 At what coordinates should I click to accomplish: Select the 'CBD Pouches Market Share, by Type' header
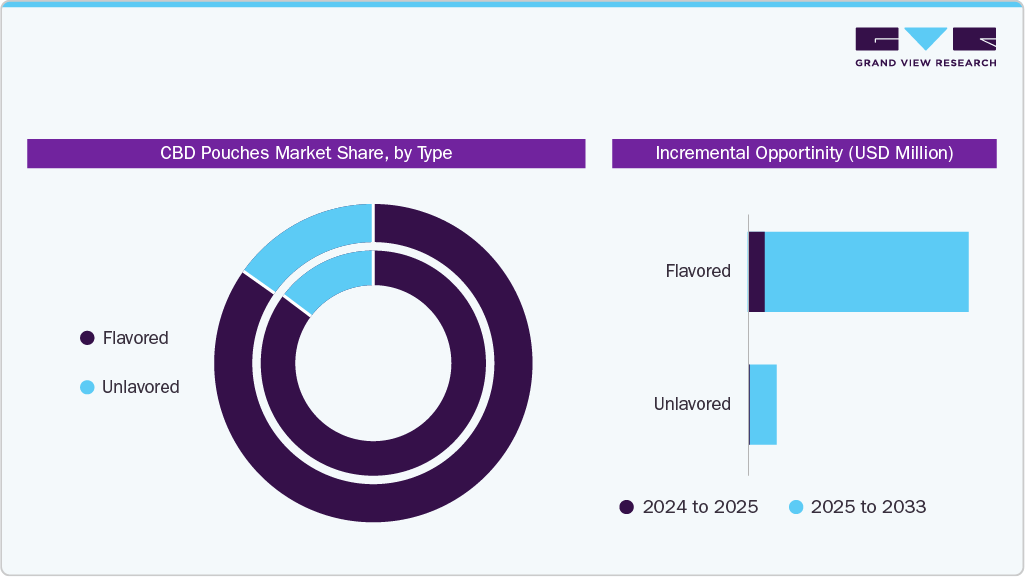[x=306, y=153]
